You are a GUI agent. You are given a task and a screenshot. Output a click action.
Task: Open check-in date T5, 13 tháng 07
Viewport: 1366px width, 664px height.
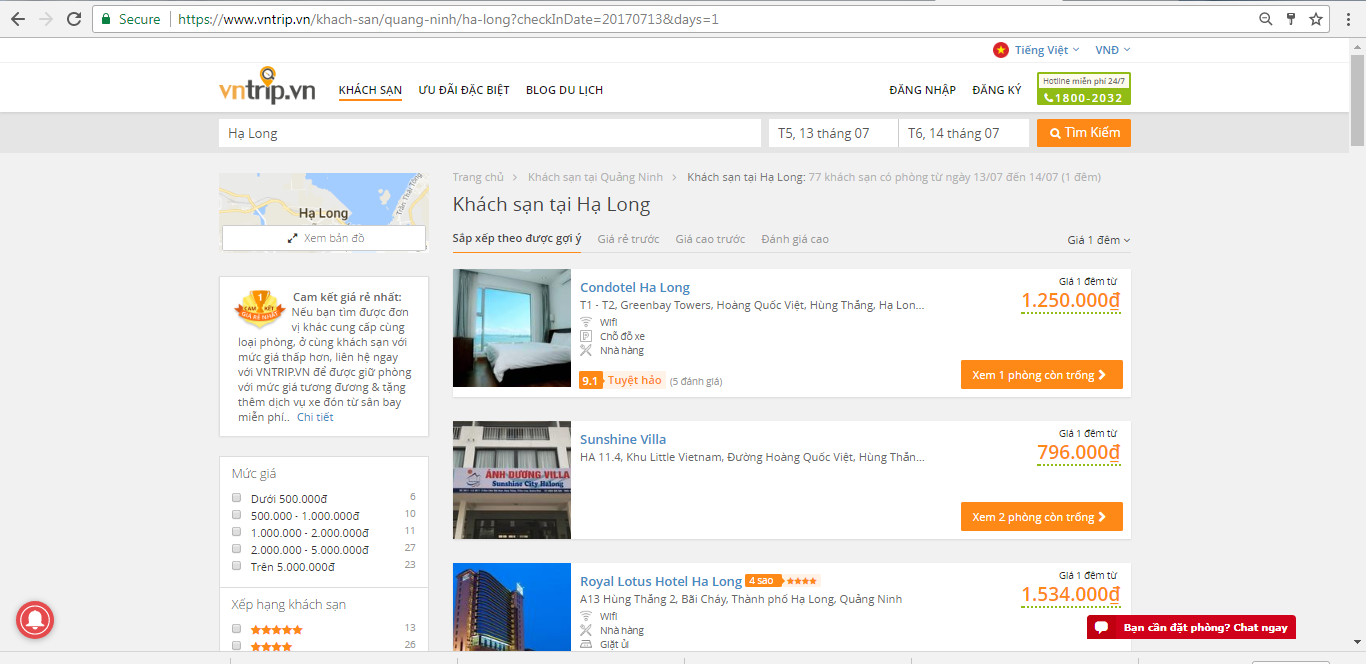tap(833, 133)
